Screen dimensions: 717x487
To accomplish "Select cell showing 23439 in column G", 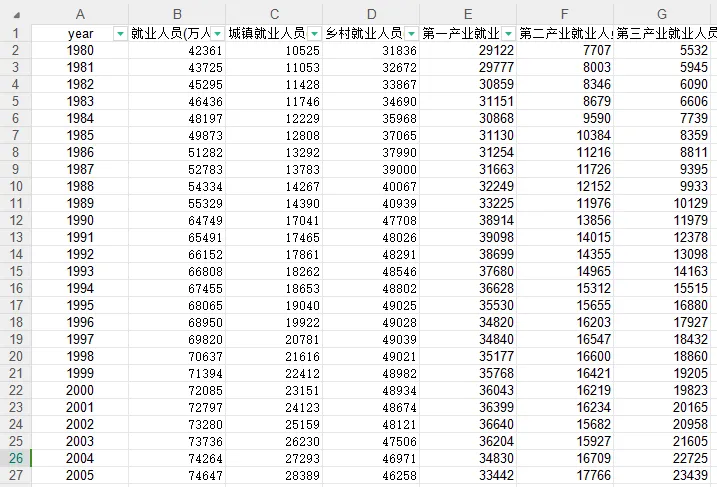I will 662,475.
